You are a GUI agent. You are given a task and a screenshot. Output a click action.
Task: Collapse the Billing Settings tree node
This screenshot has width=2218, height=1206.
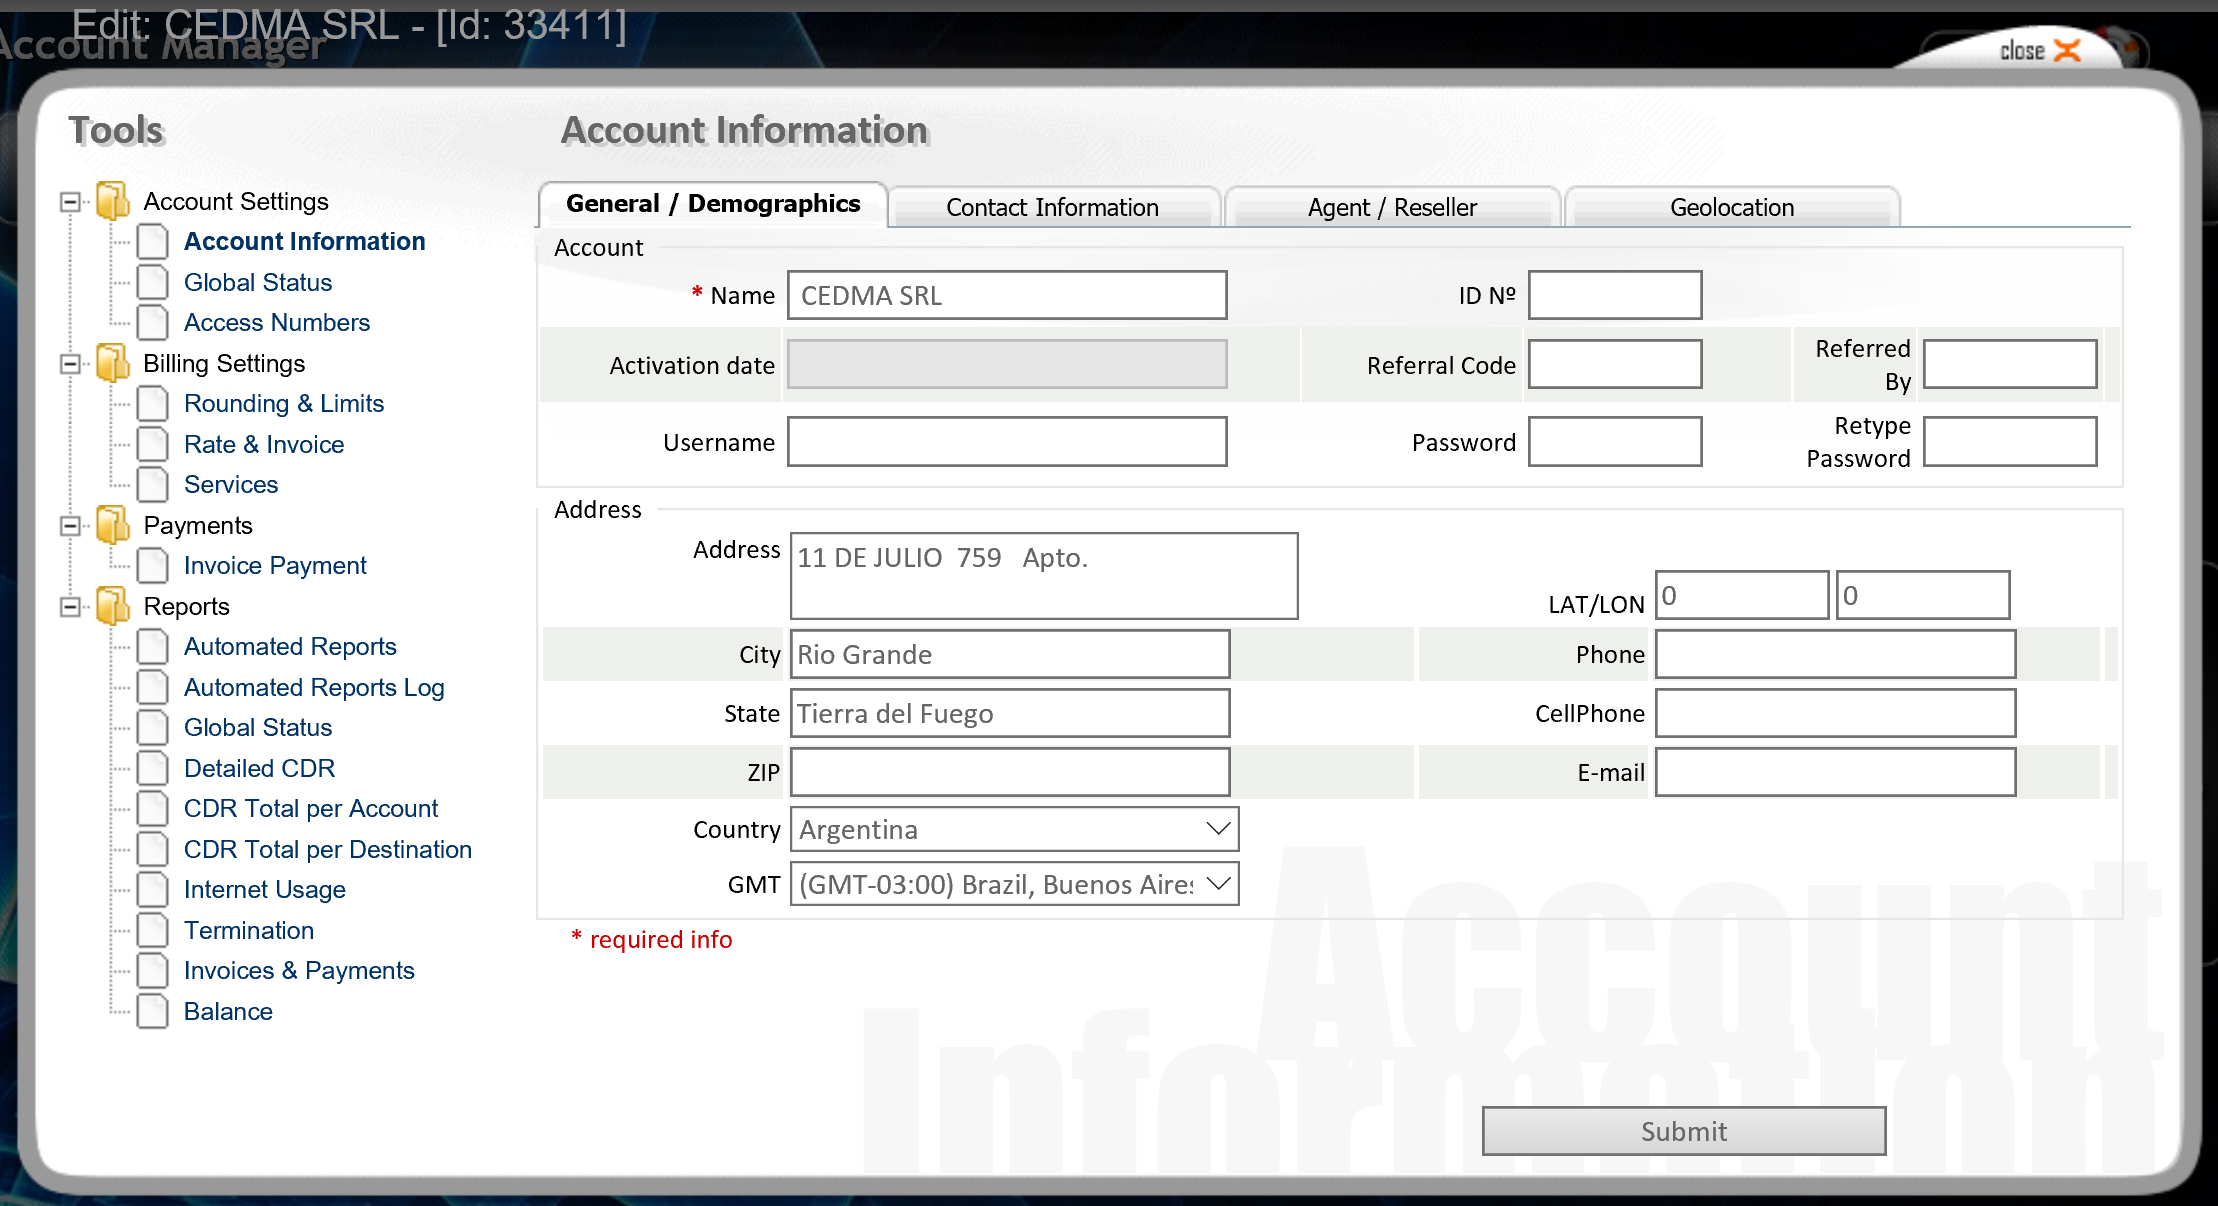point(70,364)
